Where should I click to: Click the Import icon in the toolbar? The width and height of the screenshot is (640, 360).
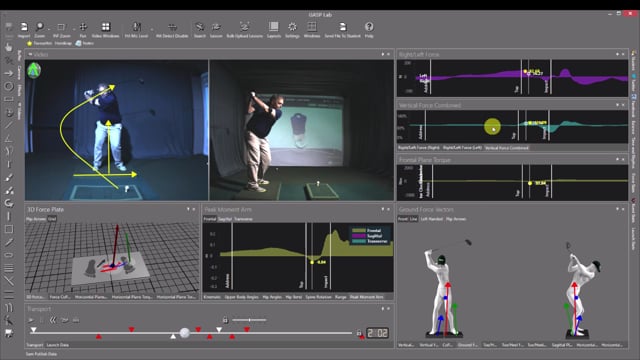coord(24,27)
